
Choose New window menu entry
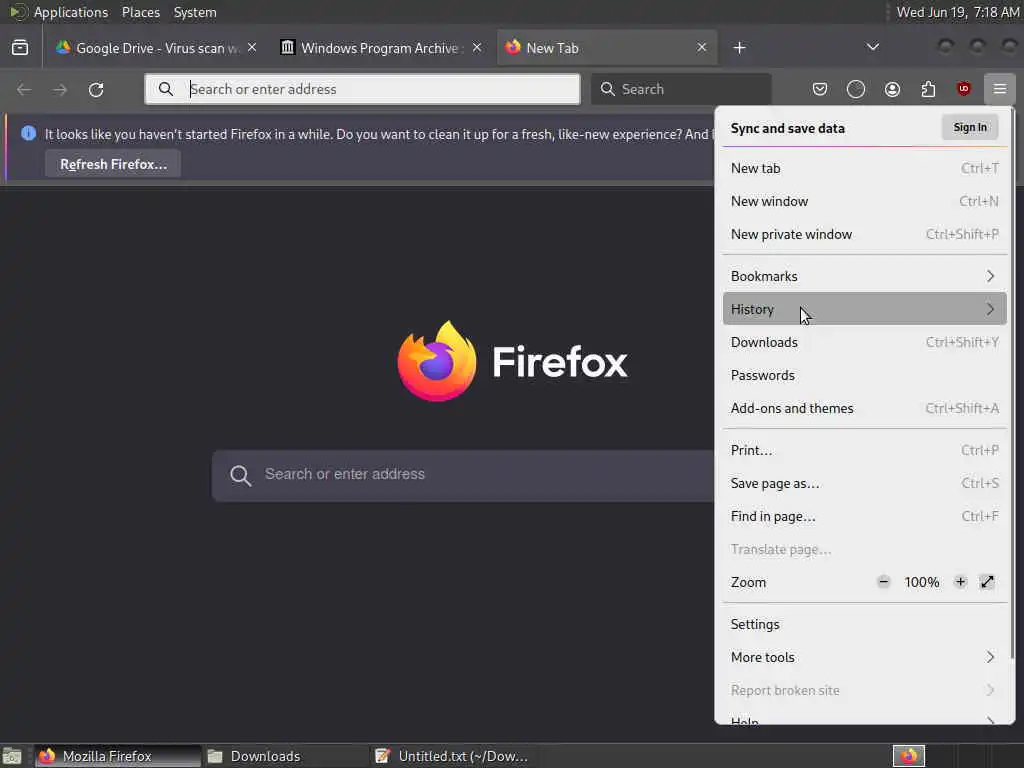865,201
